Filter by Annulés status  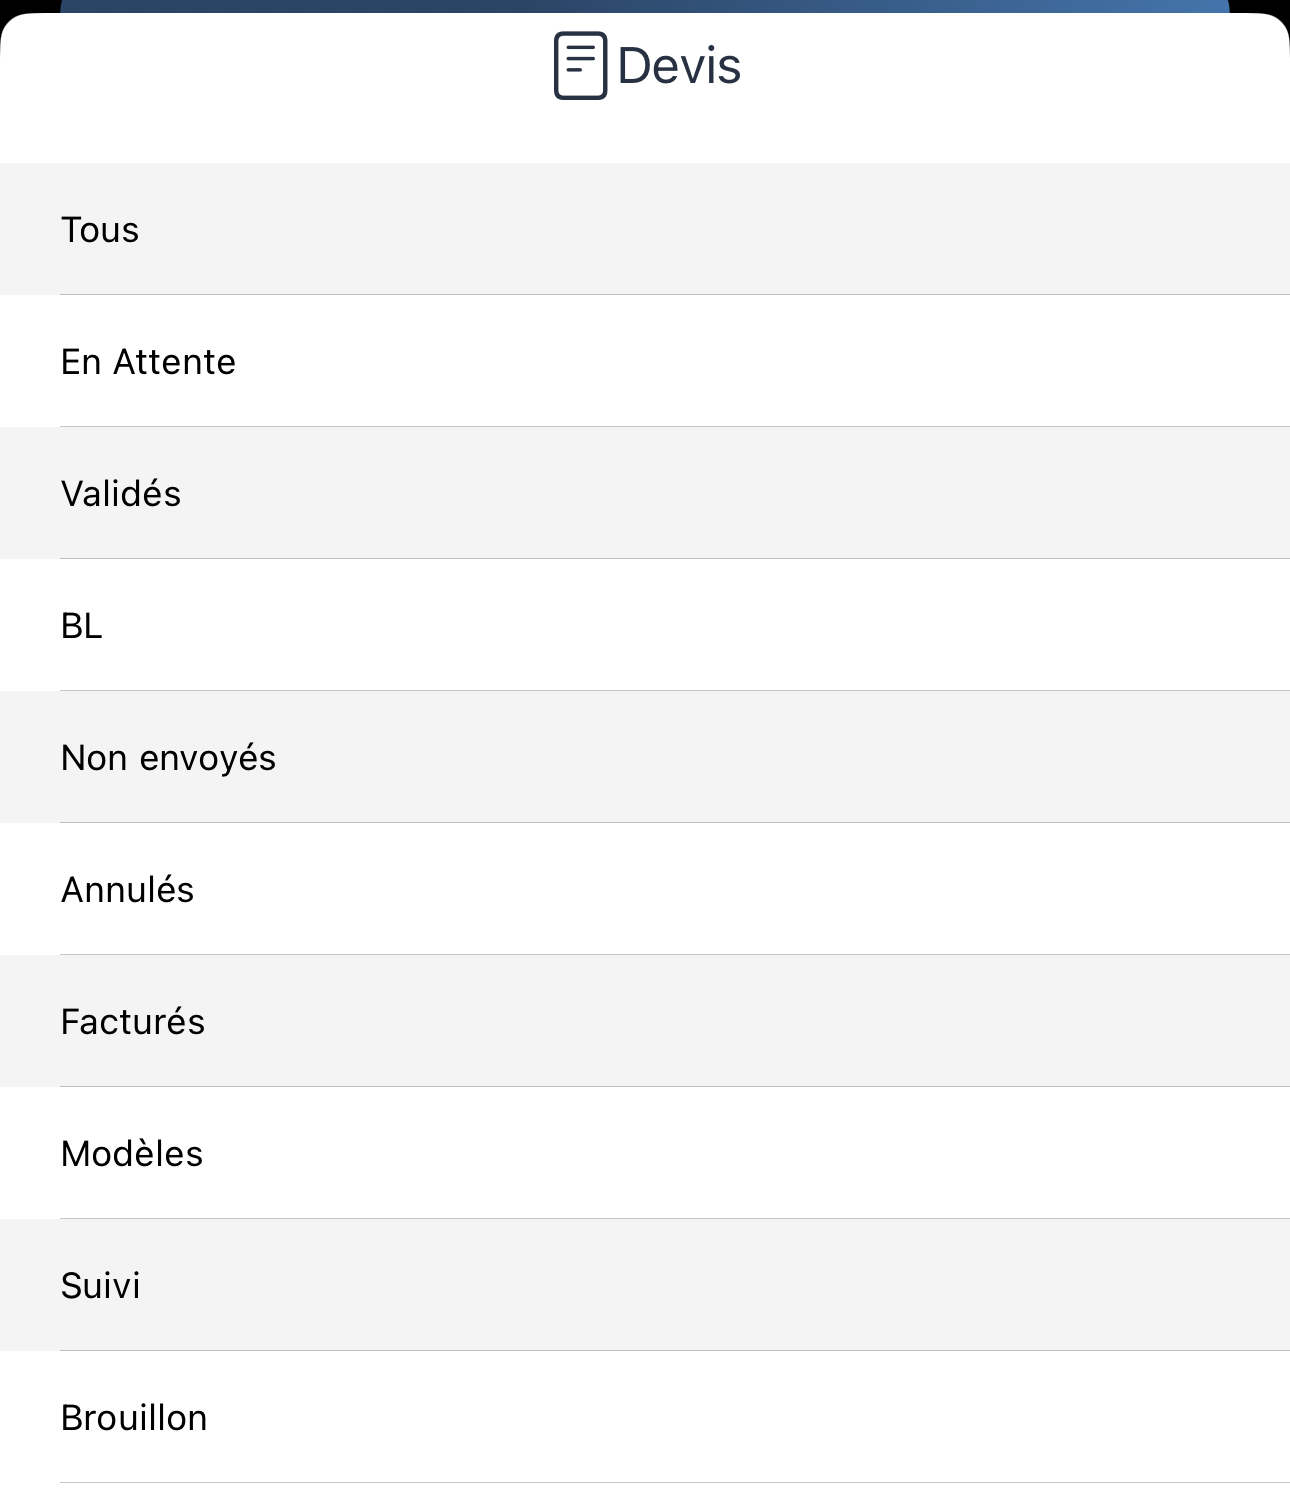click(x=645, y=889)
